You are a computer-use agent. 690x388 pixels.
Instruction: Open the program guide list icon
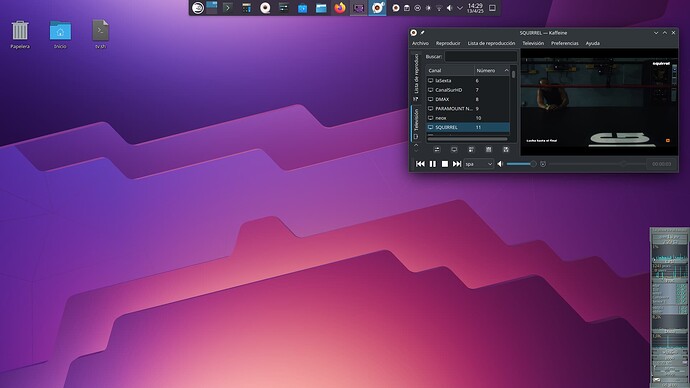click(471, 150)
